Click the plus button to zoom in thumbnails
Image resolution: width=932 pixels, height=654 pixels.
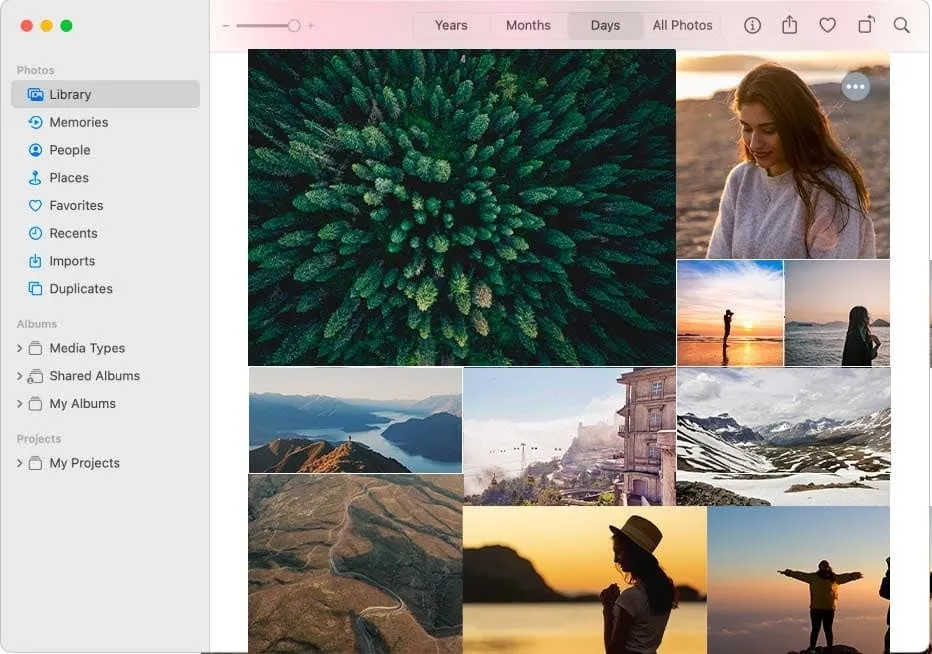click(x=311, y=26)
